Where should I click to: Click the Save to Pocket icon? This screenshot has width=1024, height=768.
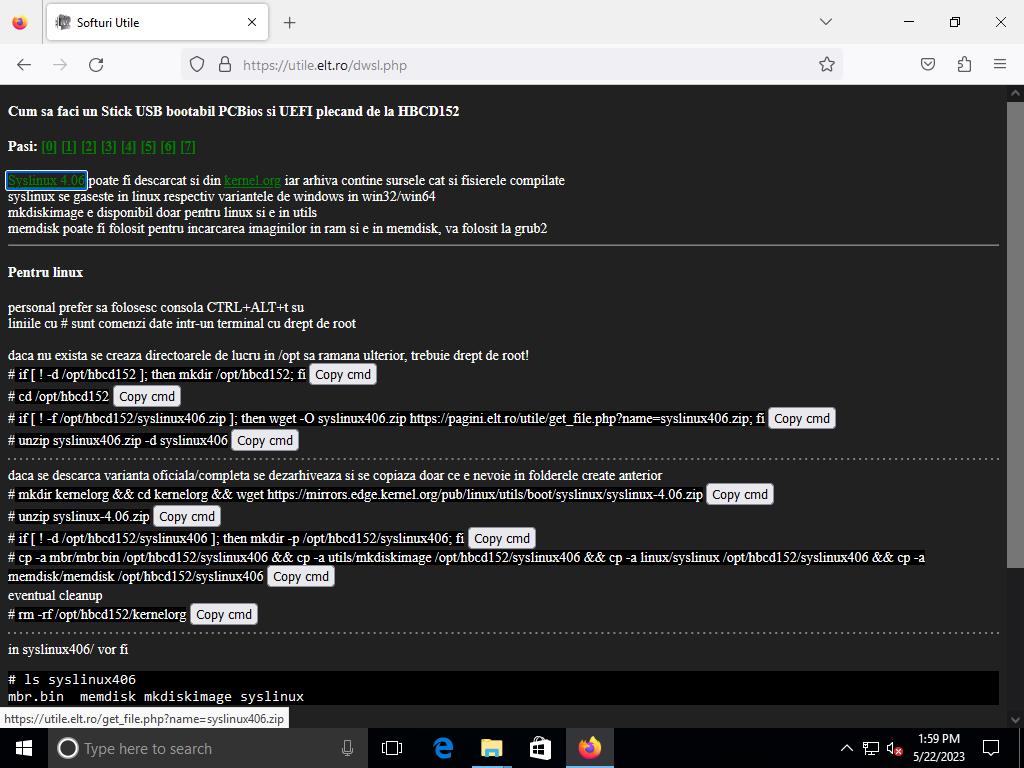pyautogui.click(x=928, y=64)
